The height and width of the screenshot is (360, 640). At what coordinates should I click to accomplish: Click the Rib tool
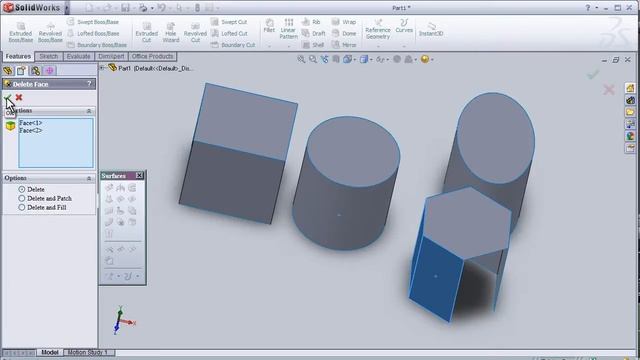point(311,22)
